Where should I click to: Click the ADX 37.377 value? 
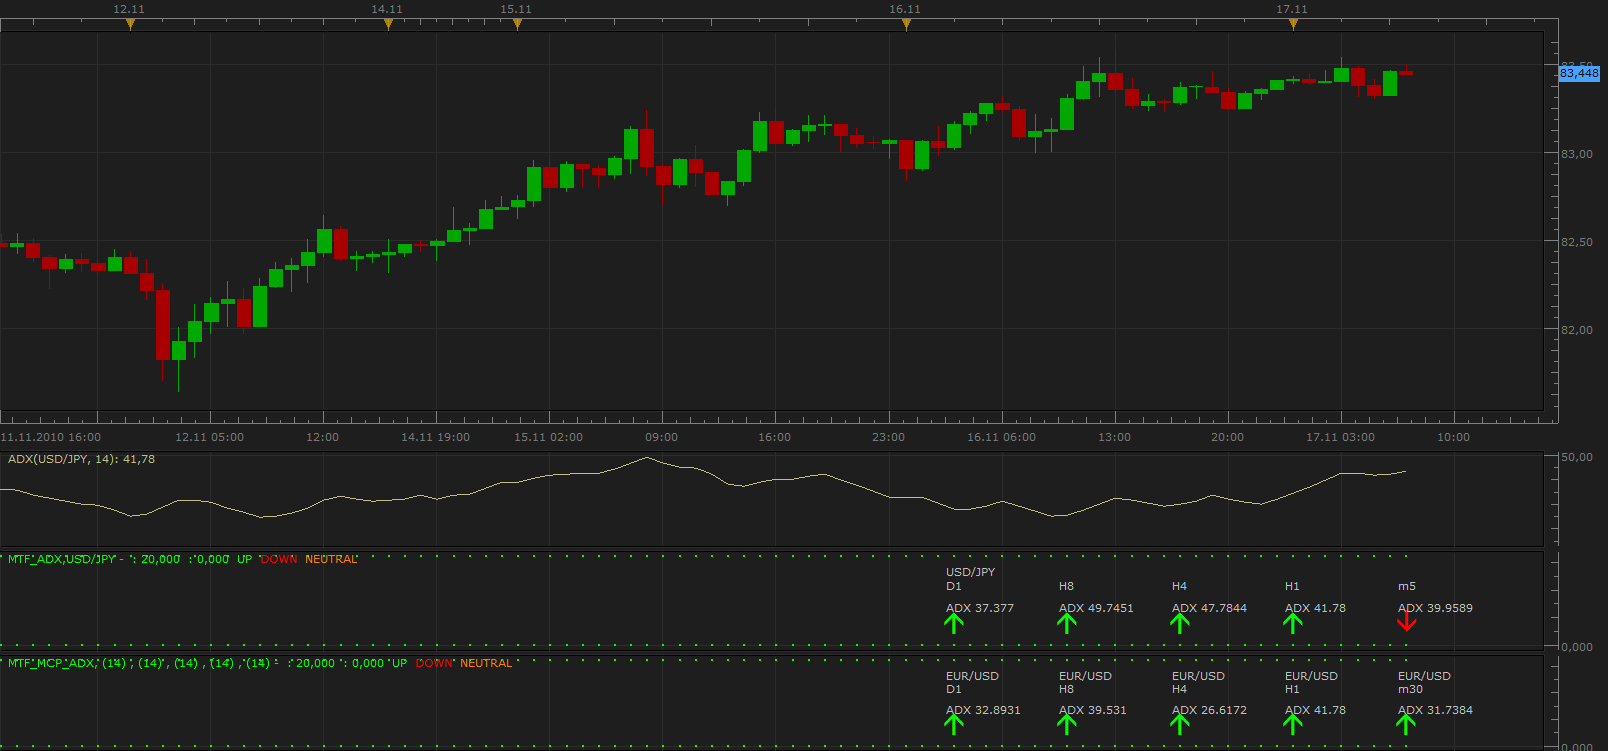980,608
